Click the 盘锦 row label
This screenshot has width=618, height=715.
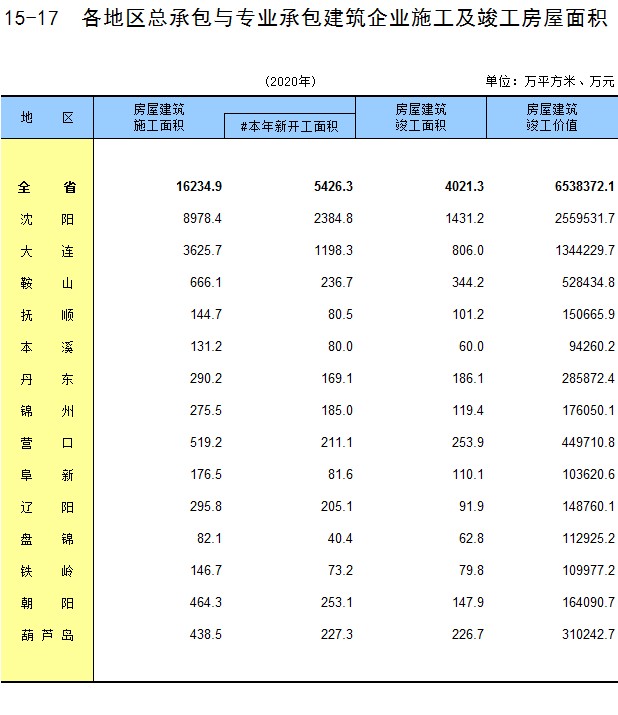point(47,539)
